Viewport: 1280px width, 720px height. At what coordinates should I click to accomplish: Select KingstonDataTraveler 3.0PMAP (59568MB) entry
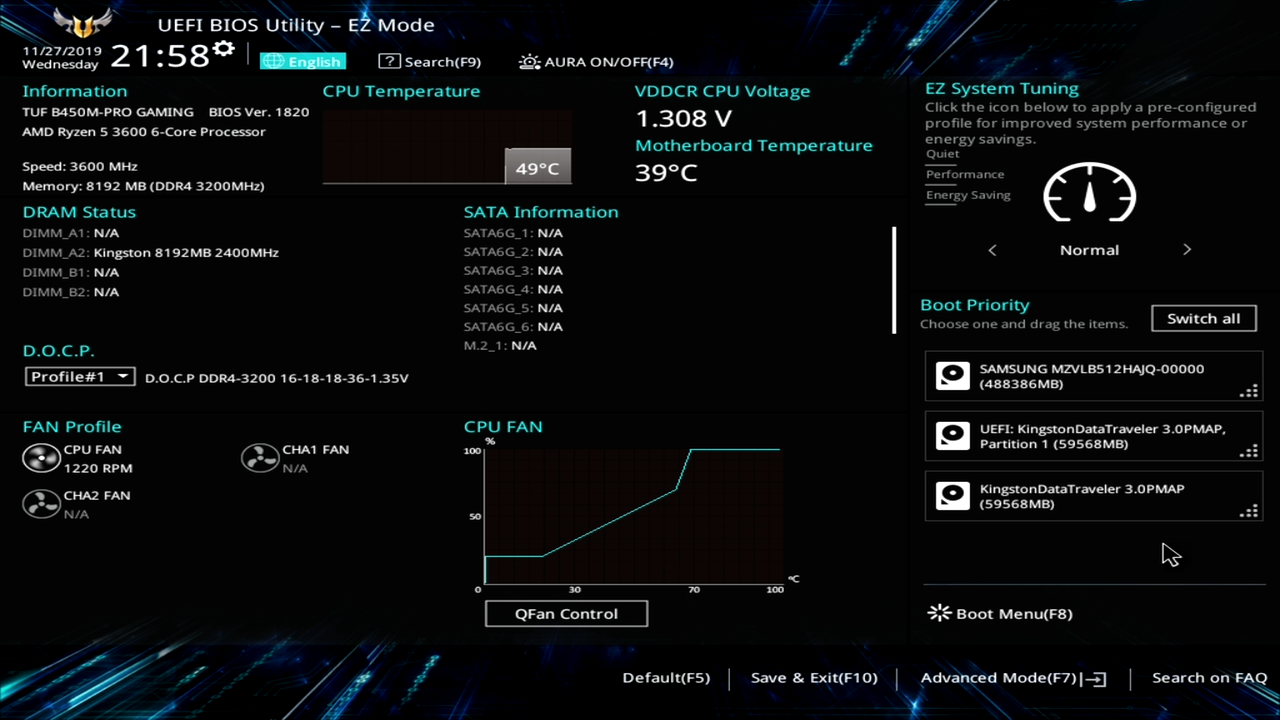click(1094, 496)
